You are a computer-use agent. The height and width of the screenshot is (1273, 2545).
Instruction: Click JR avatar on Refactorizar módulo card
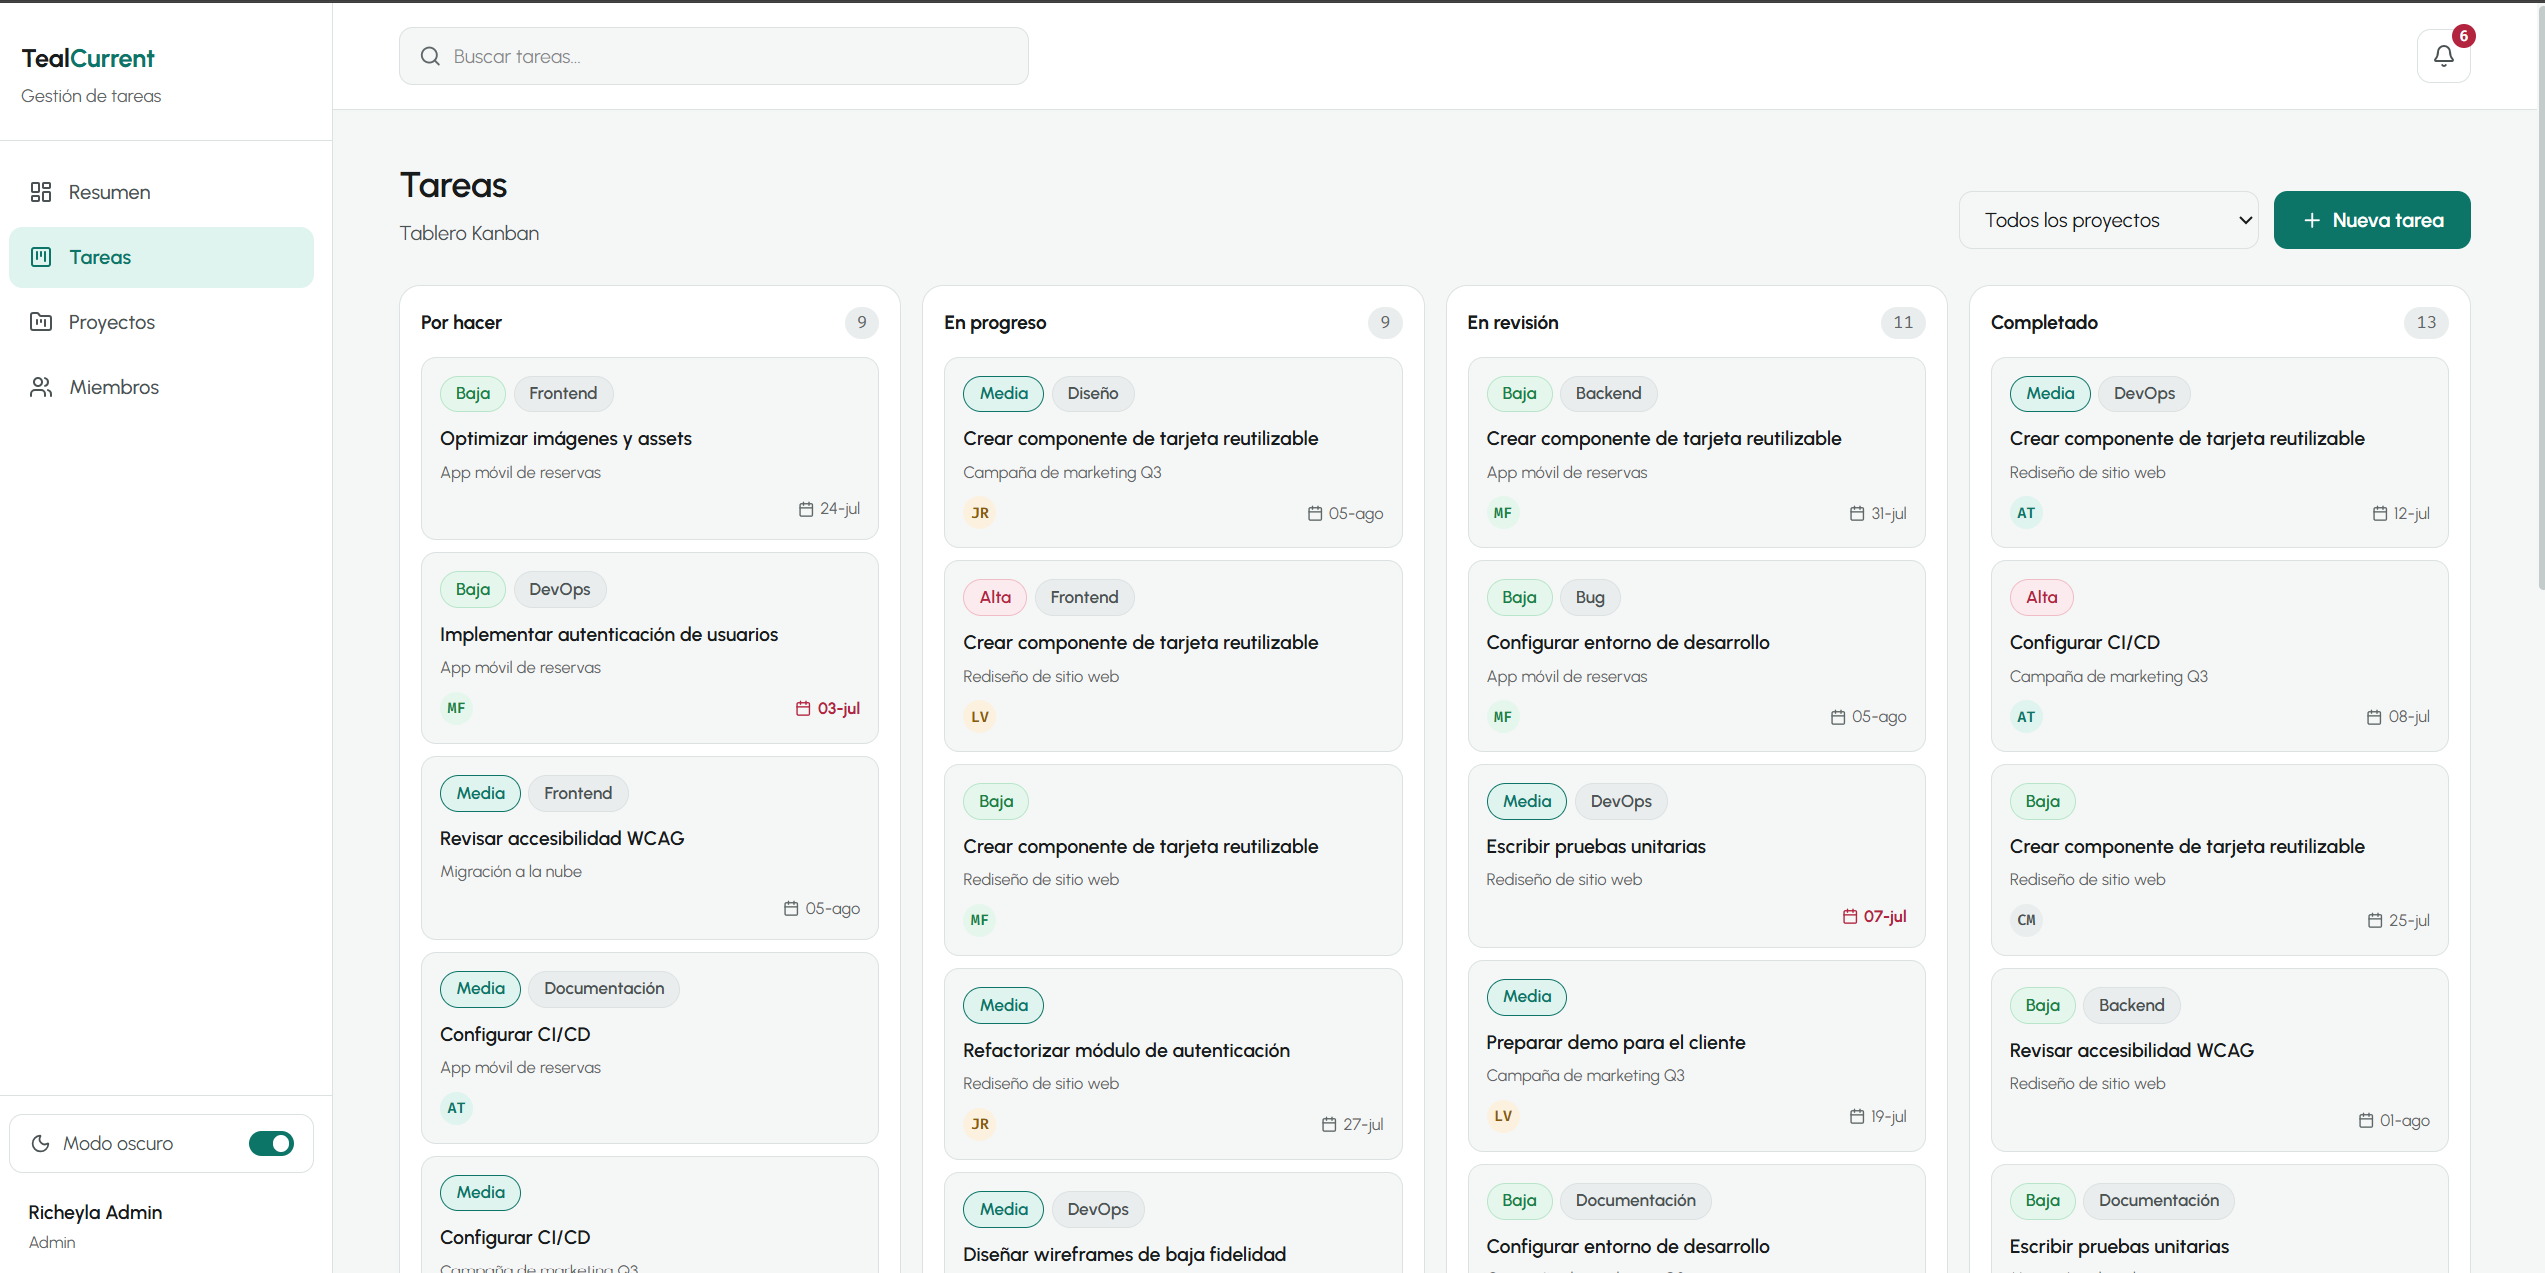pyautogui.click(x=980, y=1124)
